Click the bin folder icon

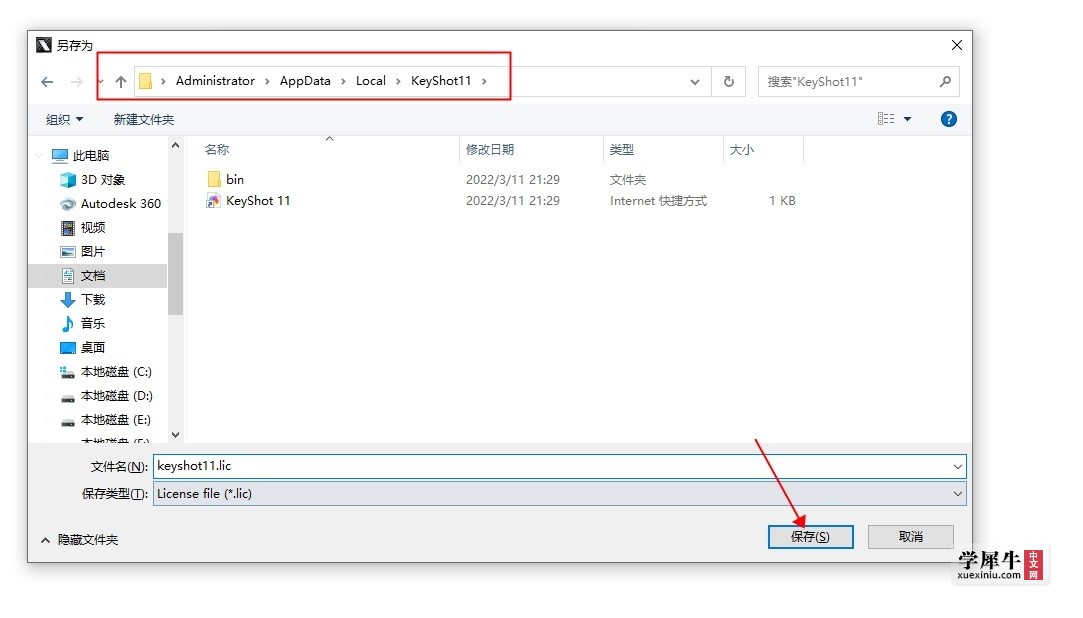214,180
